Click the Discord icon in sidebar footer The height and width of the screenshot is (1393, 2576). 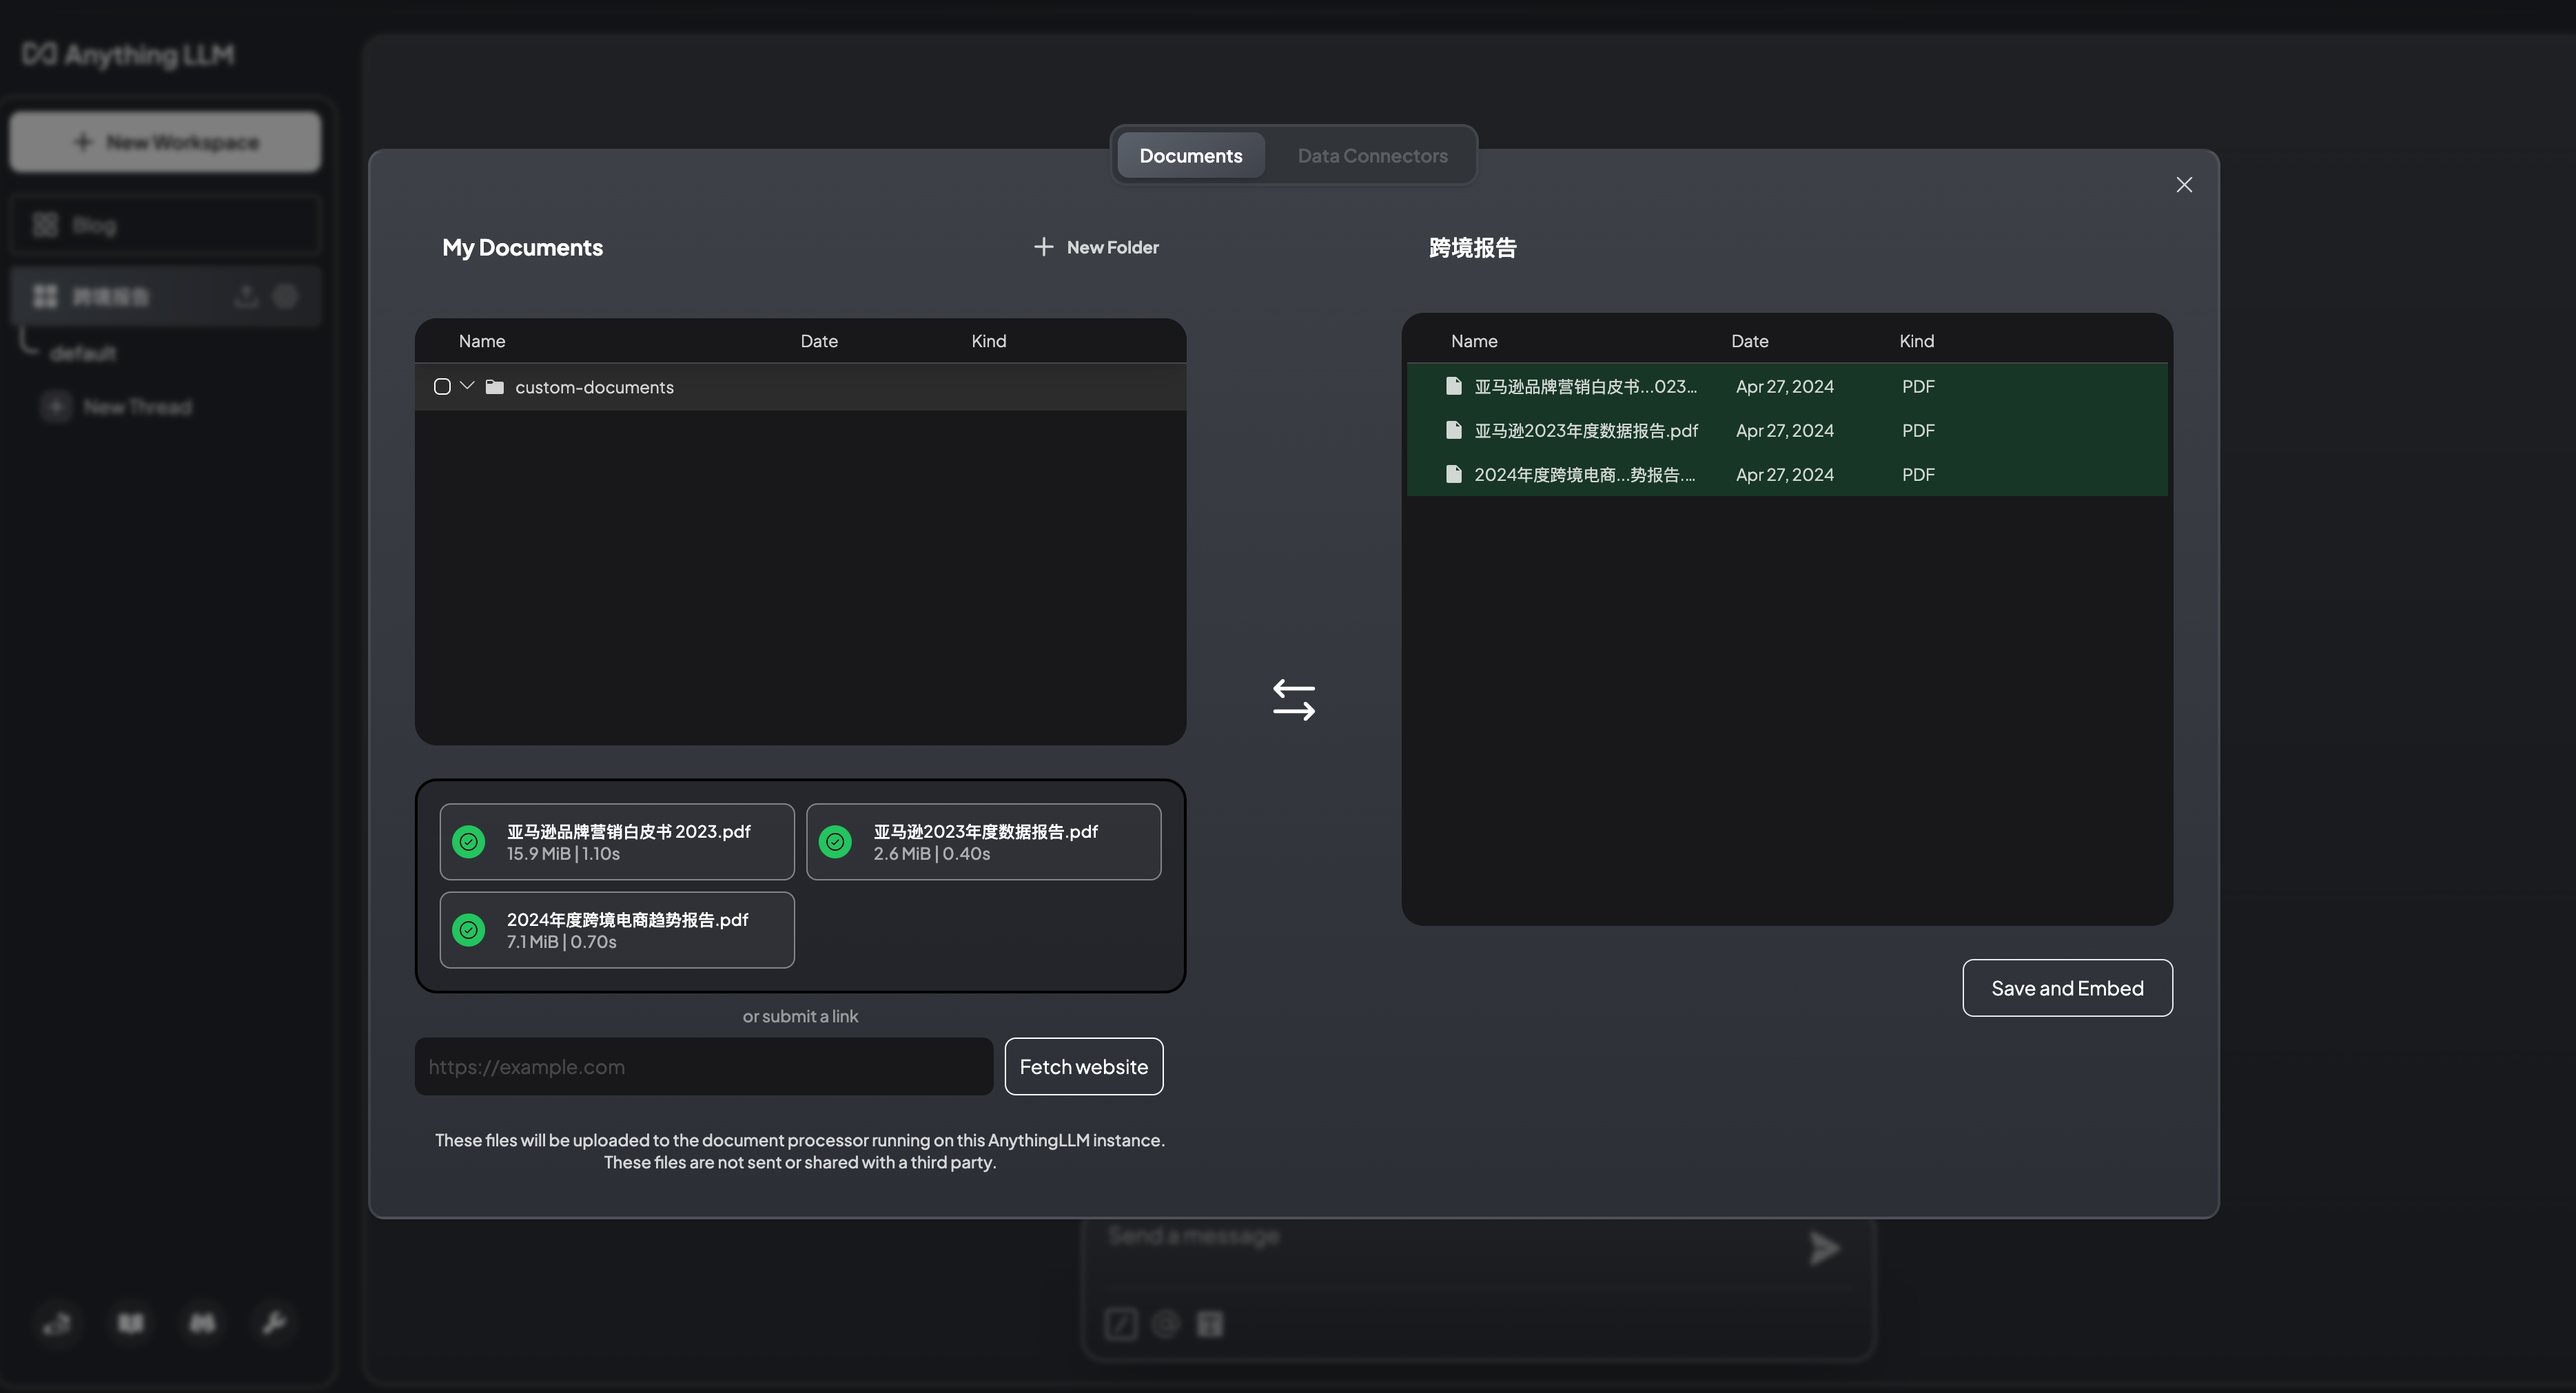point(202,1323)
